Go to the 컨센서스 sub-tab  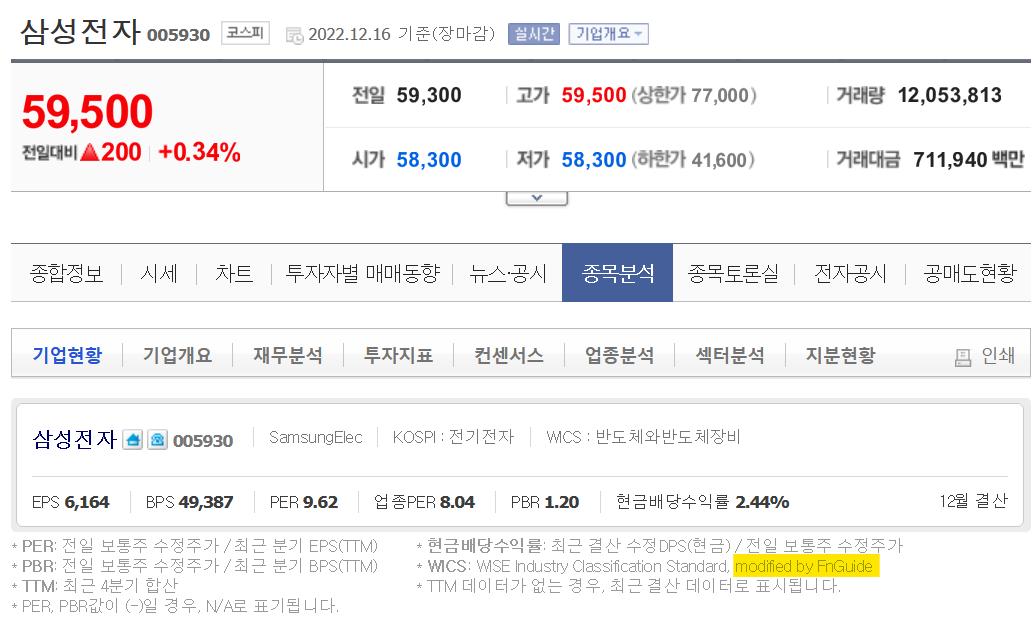pos(509,355)
